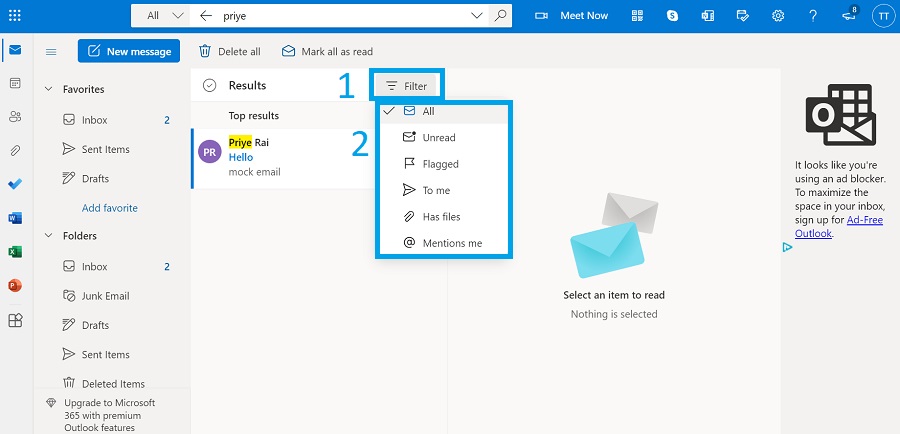Viewport: 900px width, 434px height.
Task: Select all results with circle checkbox
Action: point(210,86)
